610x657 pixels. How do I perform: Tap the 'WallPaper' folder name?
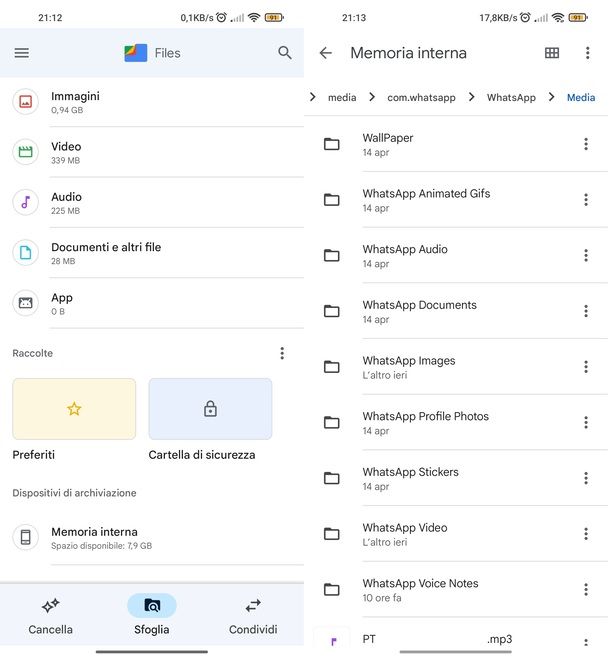388,138
